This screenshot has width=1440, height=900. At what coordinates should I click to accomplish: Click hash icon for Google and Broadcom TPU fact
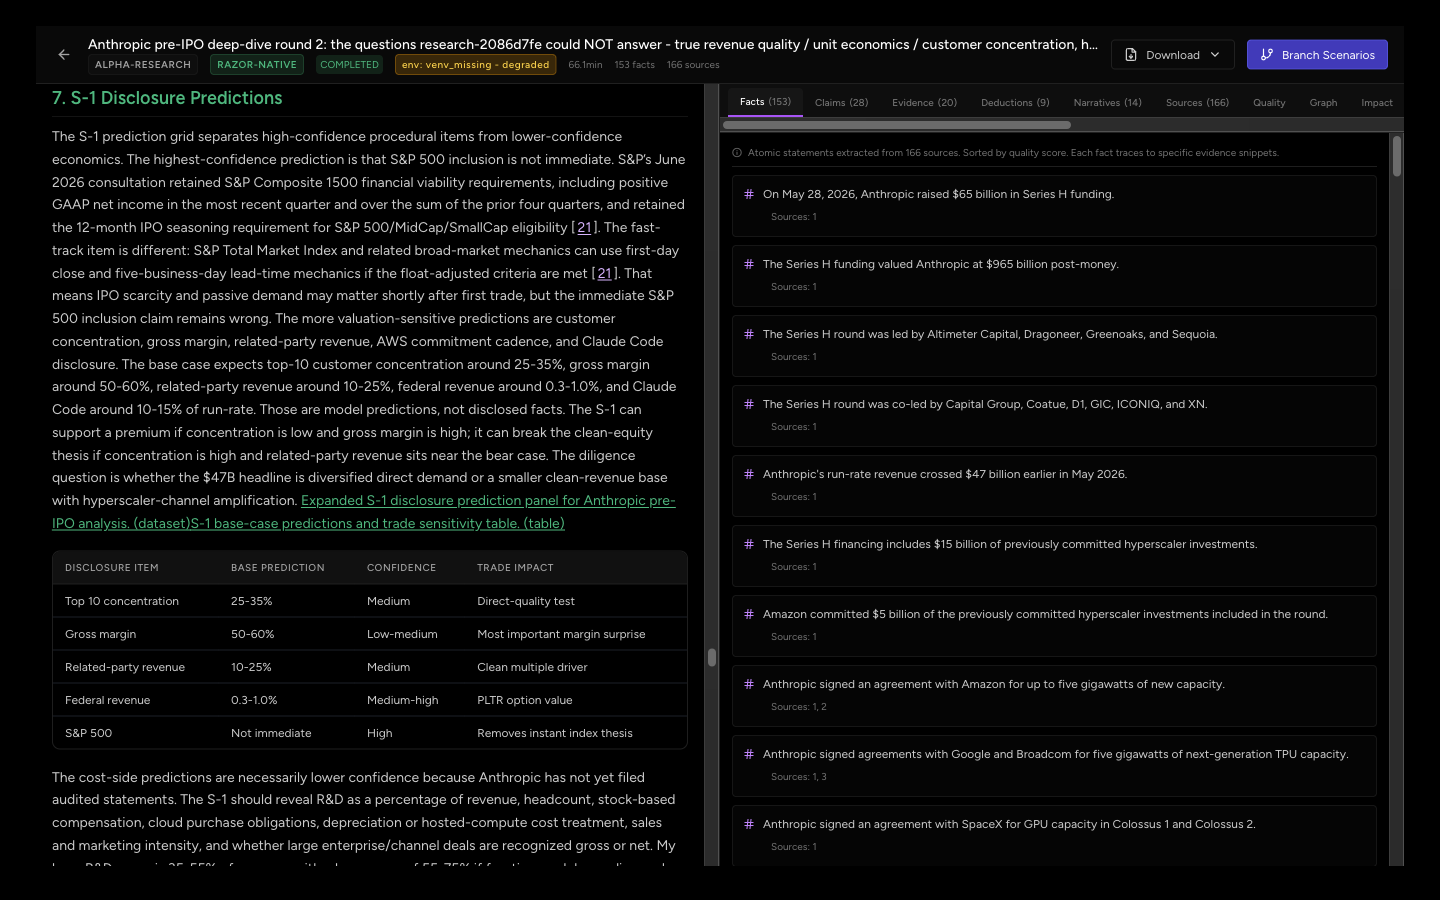(749, 754)
